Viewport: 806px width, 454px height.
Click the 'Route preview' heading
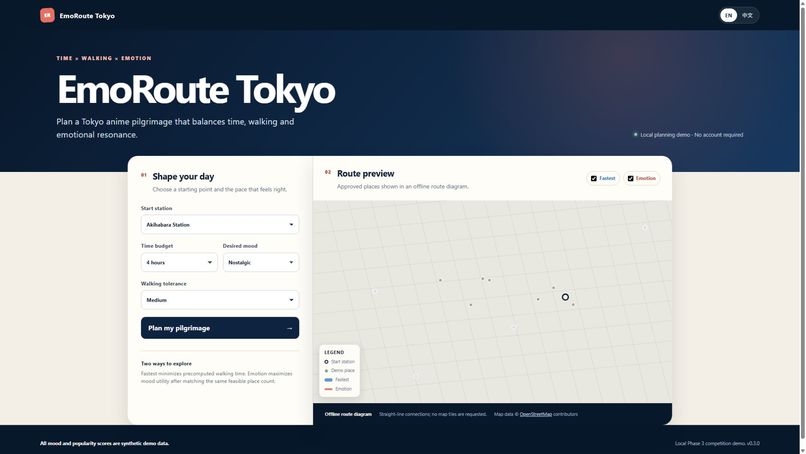pyautogui.click(x=365, y=174)
